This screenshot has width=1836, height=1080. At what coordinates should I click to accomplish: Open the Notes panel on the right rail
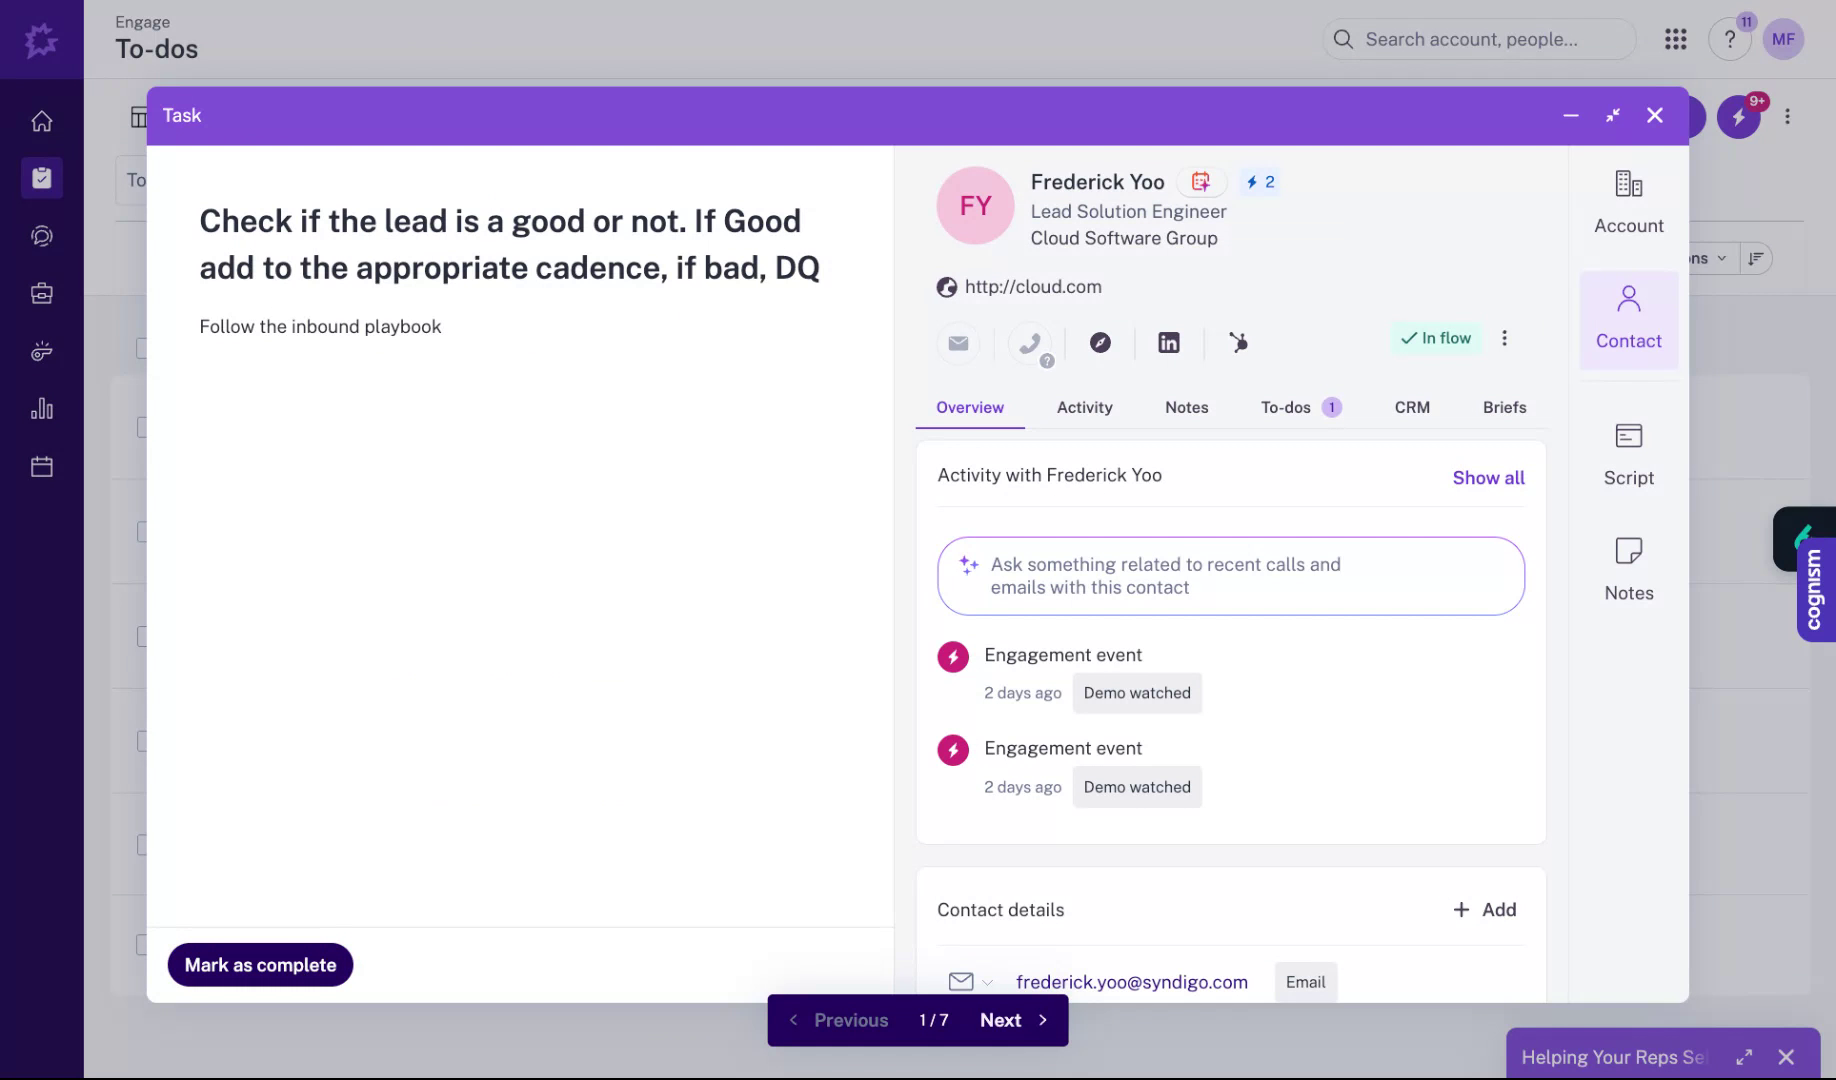click(1628, 567)
